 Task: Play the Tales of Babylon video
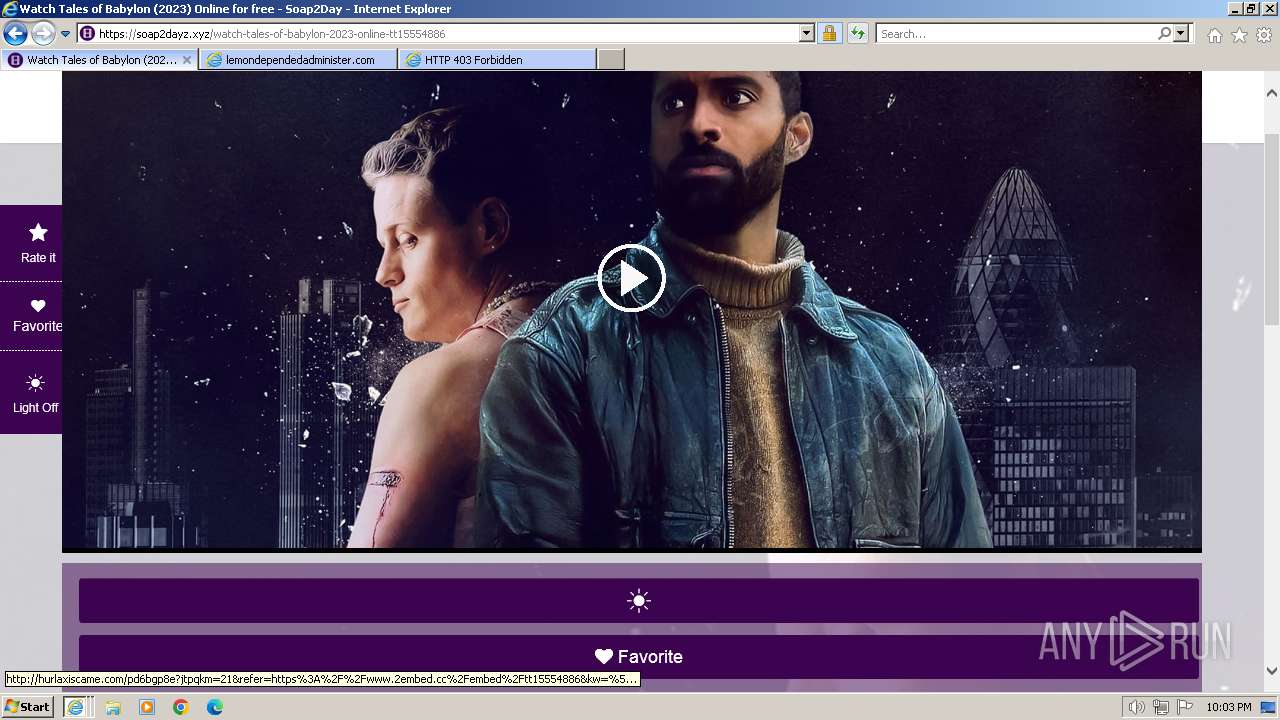[x=631, y=278]
